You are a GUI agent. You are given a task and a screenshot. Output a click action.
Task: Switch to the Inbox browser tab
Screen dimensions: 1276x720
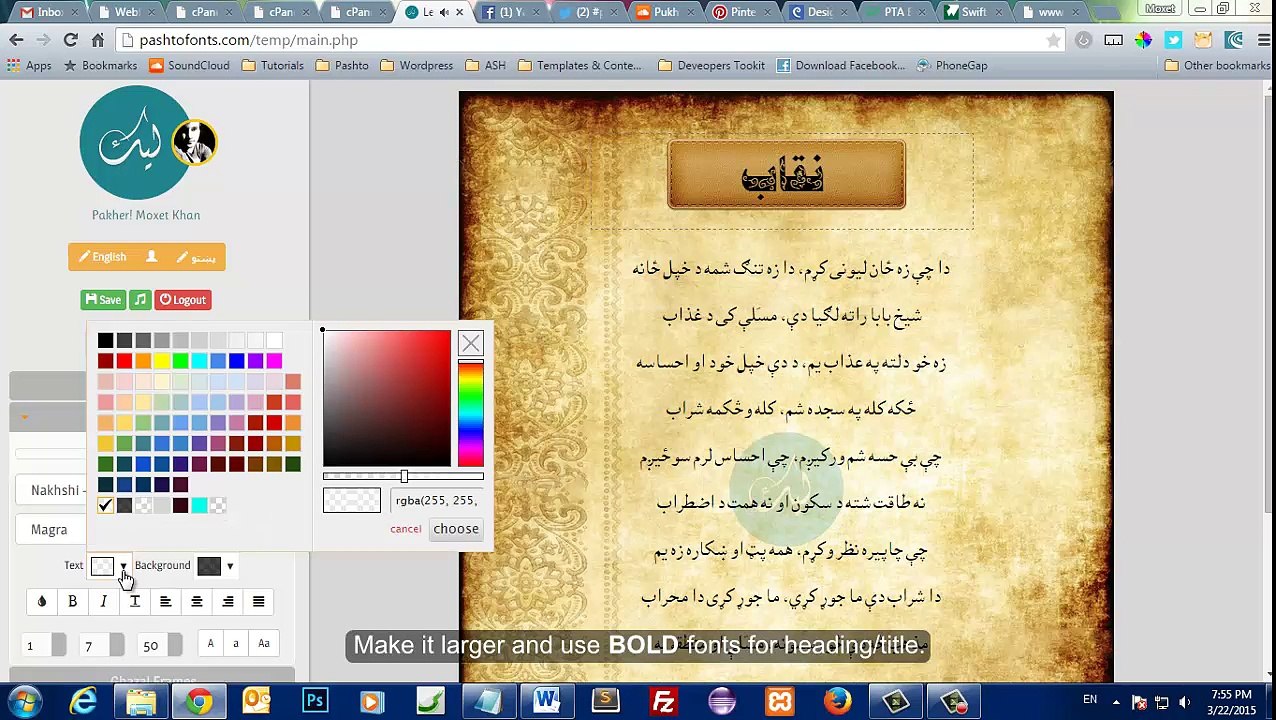48,12
